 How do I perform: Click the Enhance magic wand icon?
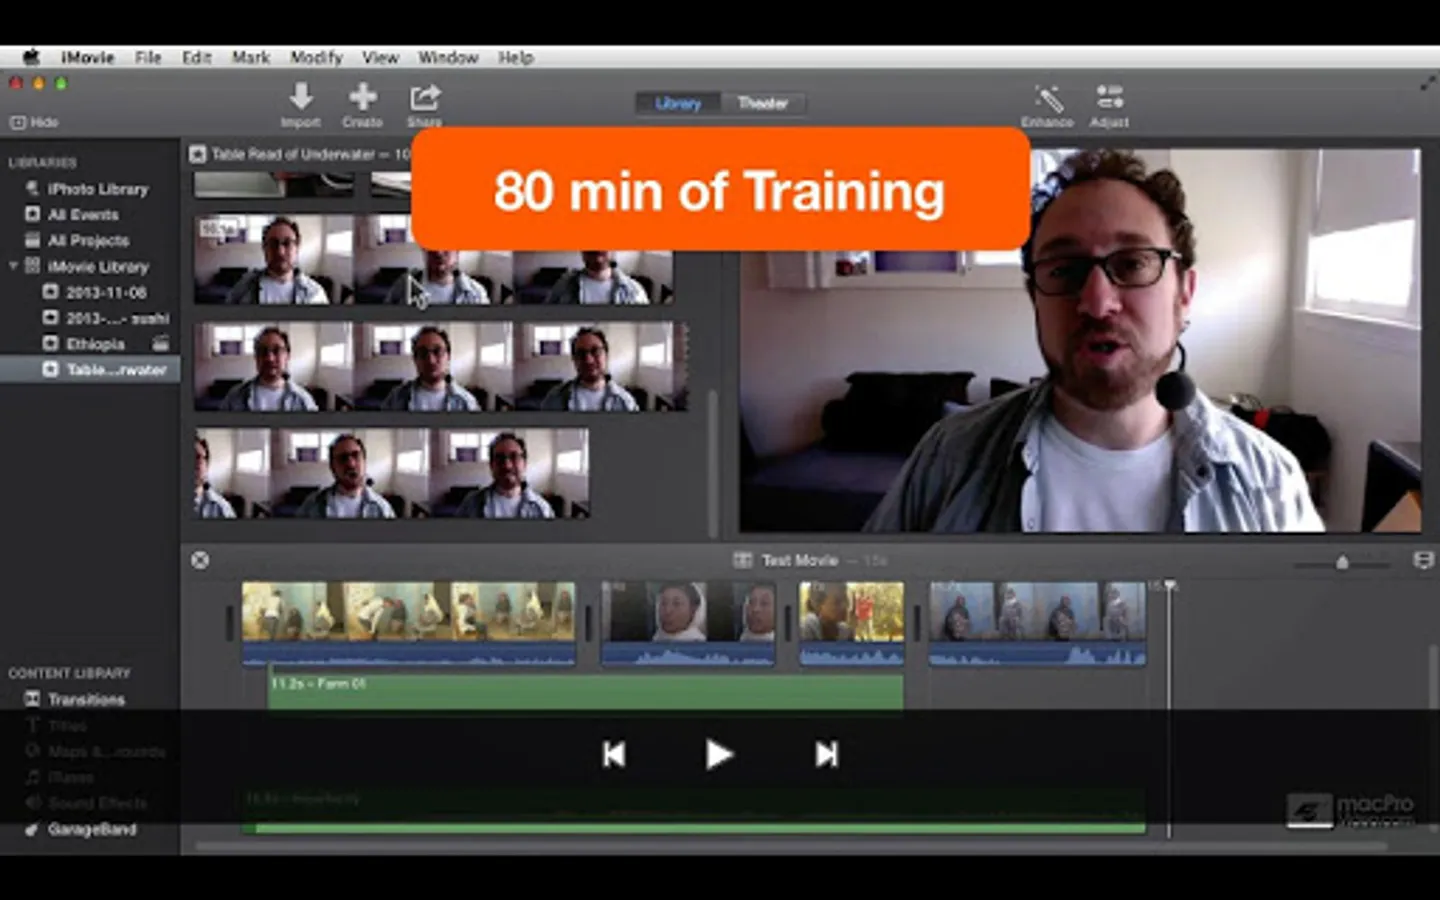pos(1048,98)
